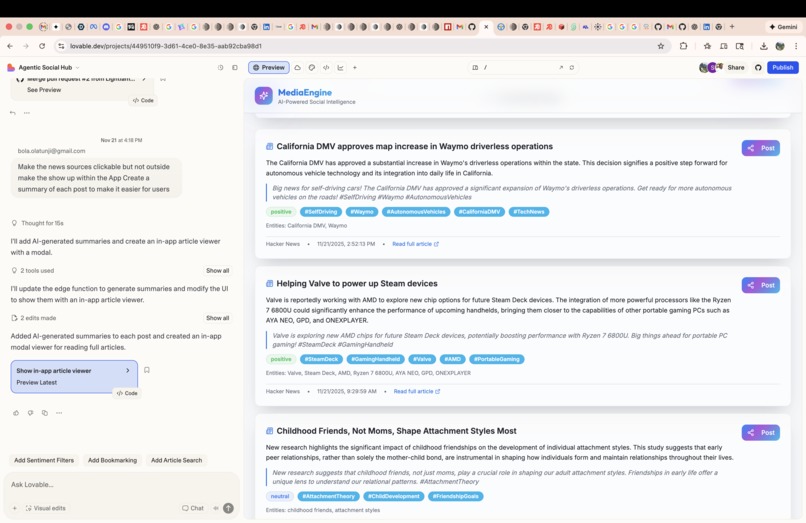This screenshot has width=806, height=523.
Task: Bookmark the Show in-app article viewer version
Action: pos(147,370)
